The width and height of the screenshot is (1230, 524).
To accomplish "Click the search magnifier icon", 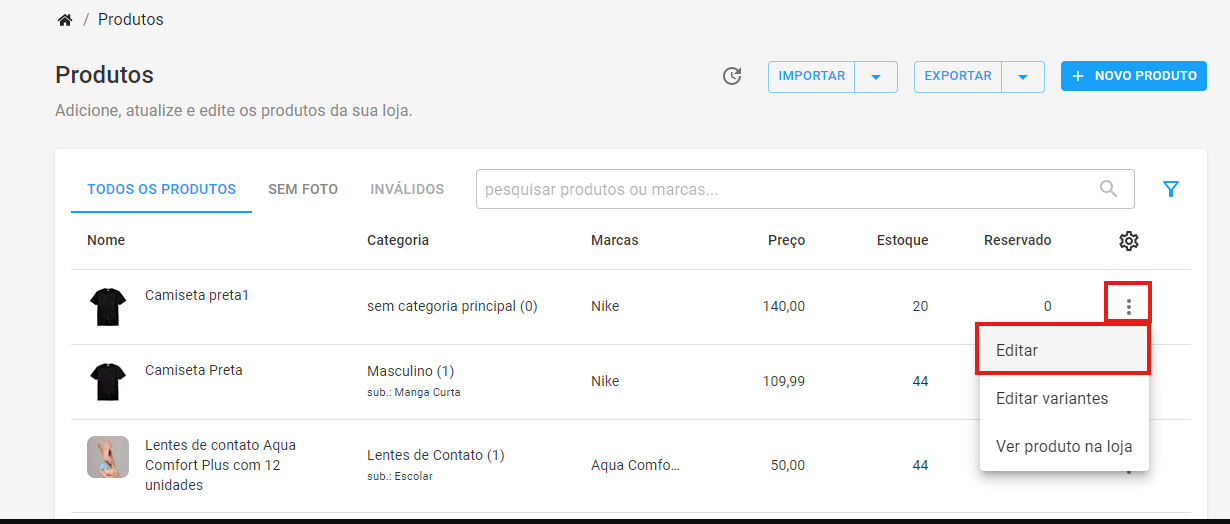I will pos(1108,188).
